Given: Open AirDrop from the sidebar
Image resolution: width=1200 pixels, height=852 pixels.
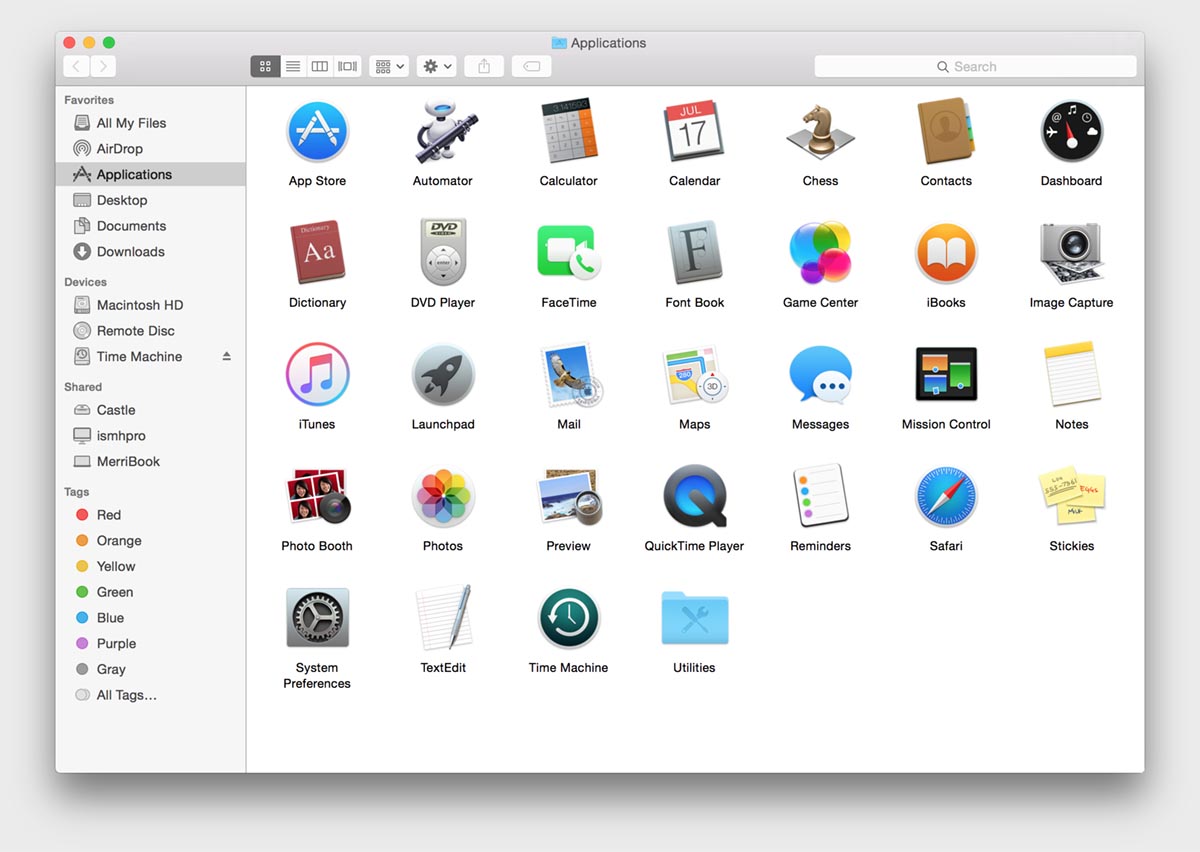Looking at the screenshot, I should click(x=150, y=149).
